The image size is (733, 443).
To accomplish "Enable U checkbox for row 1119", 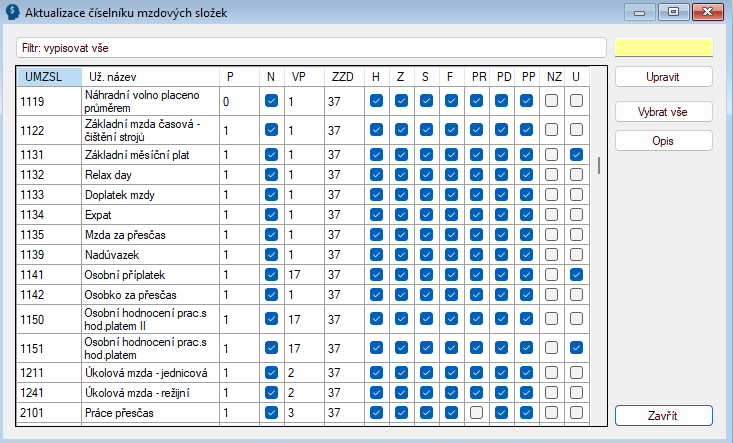I will (x=576, y=100).
